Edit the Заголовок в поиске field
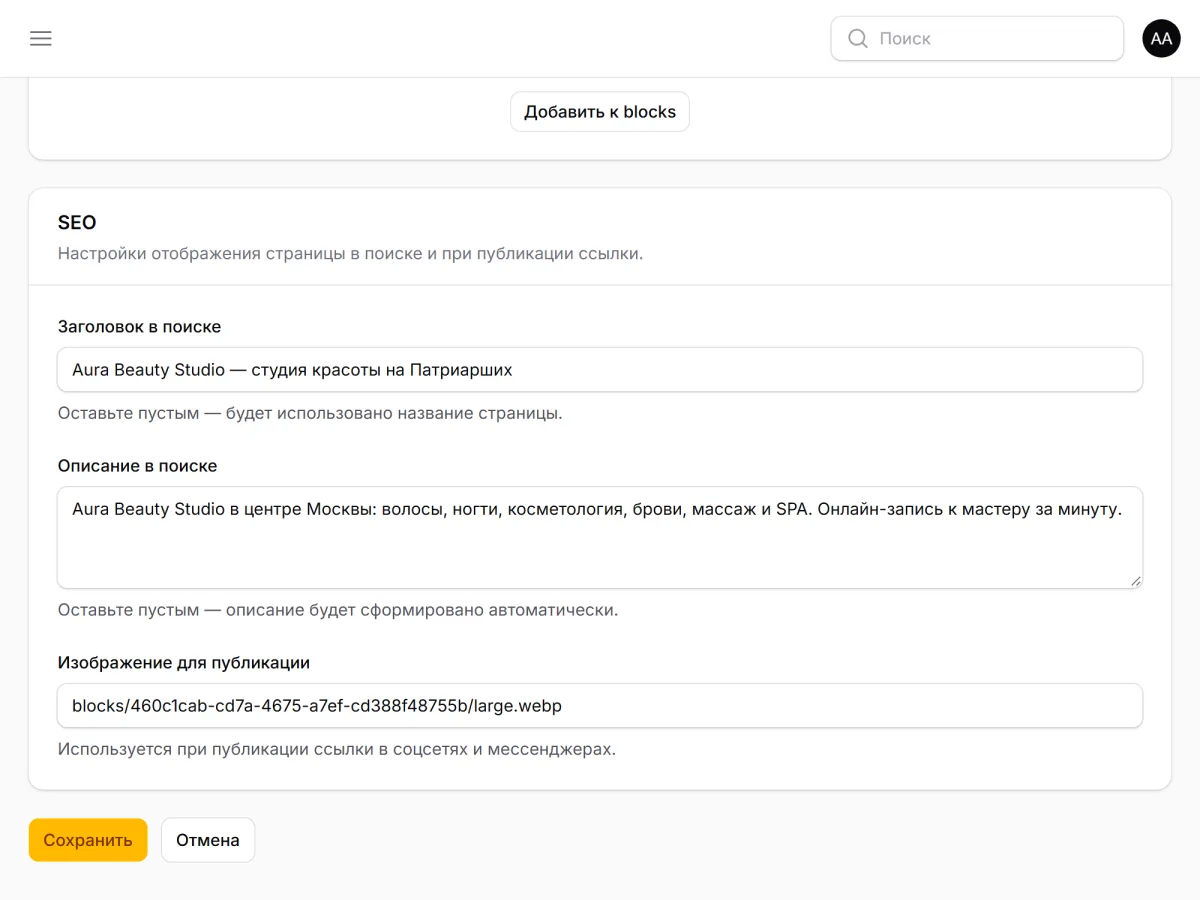Viewport: 1200px width, 900px height. (600, 370)
